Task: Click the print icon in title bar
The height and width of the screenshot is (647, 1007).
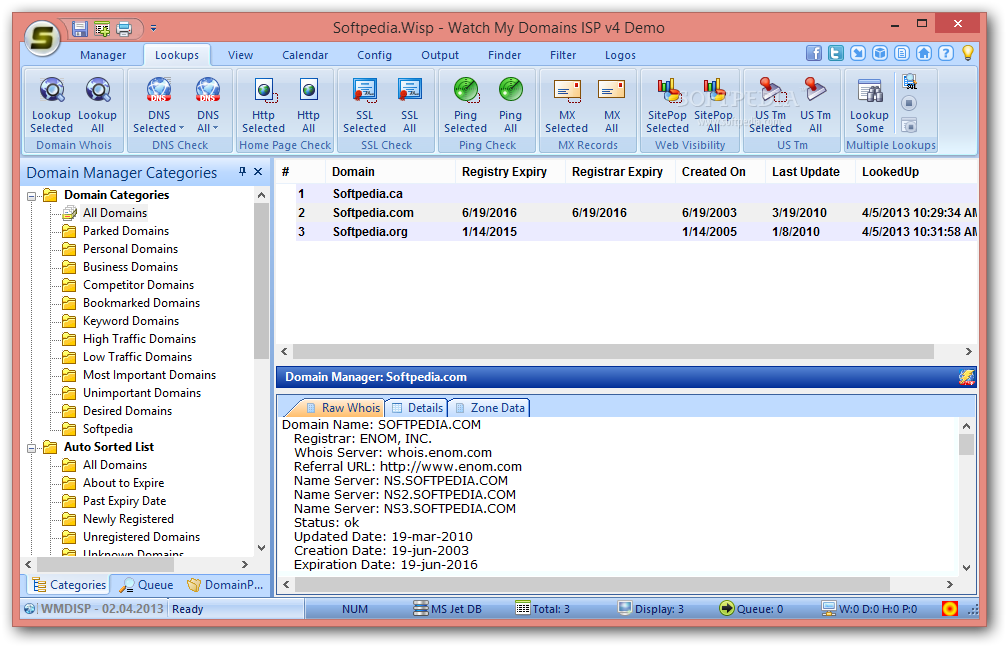Action: (x=125, y=28)
